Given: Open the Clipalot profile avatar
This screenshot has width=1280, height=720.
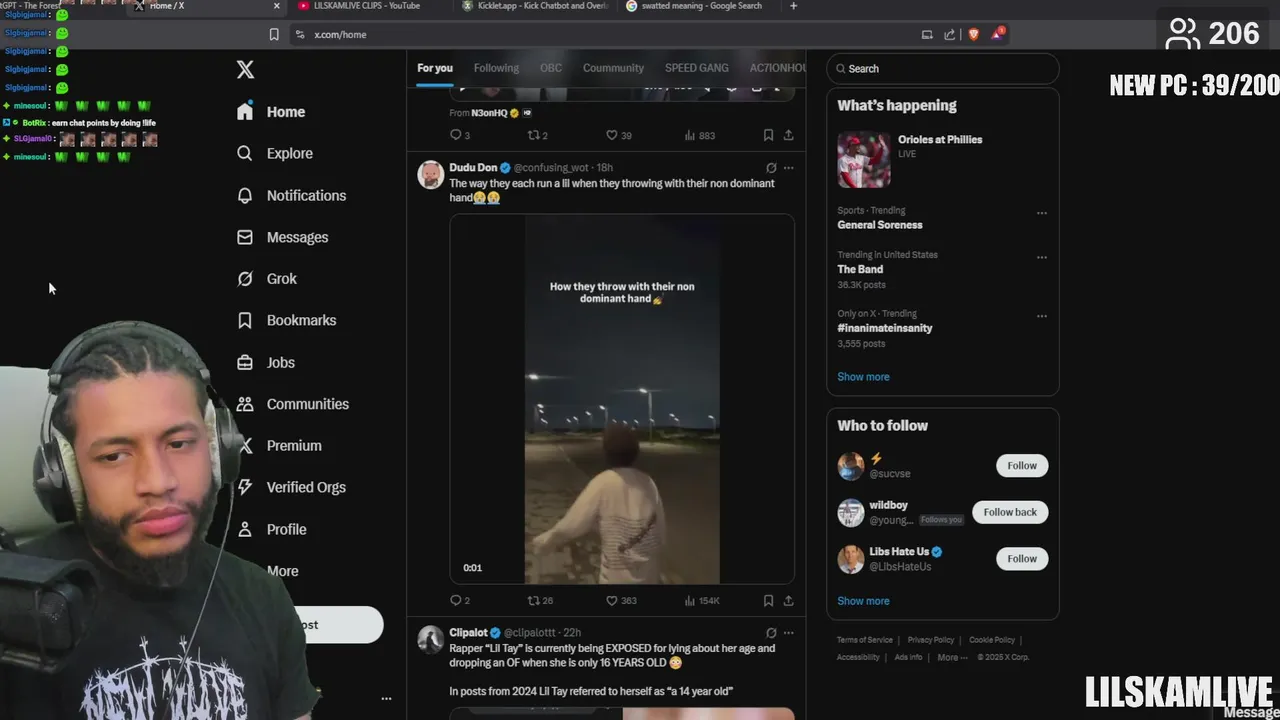Looking at the screenshot, I should tap(431, 639).
